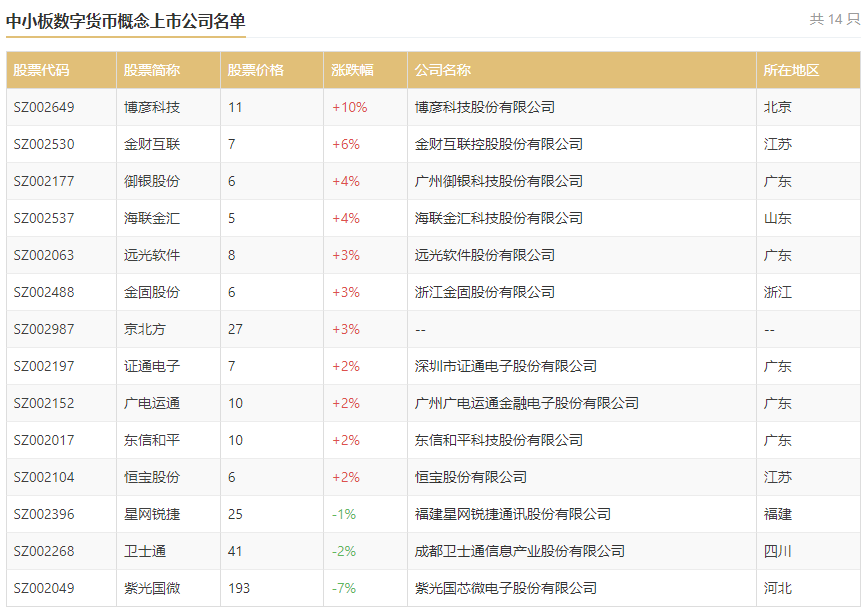863x614 pixels.
Task: Click company 广州广电运通金融电子股份有限公司
Action: [x=527, y=403]
